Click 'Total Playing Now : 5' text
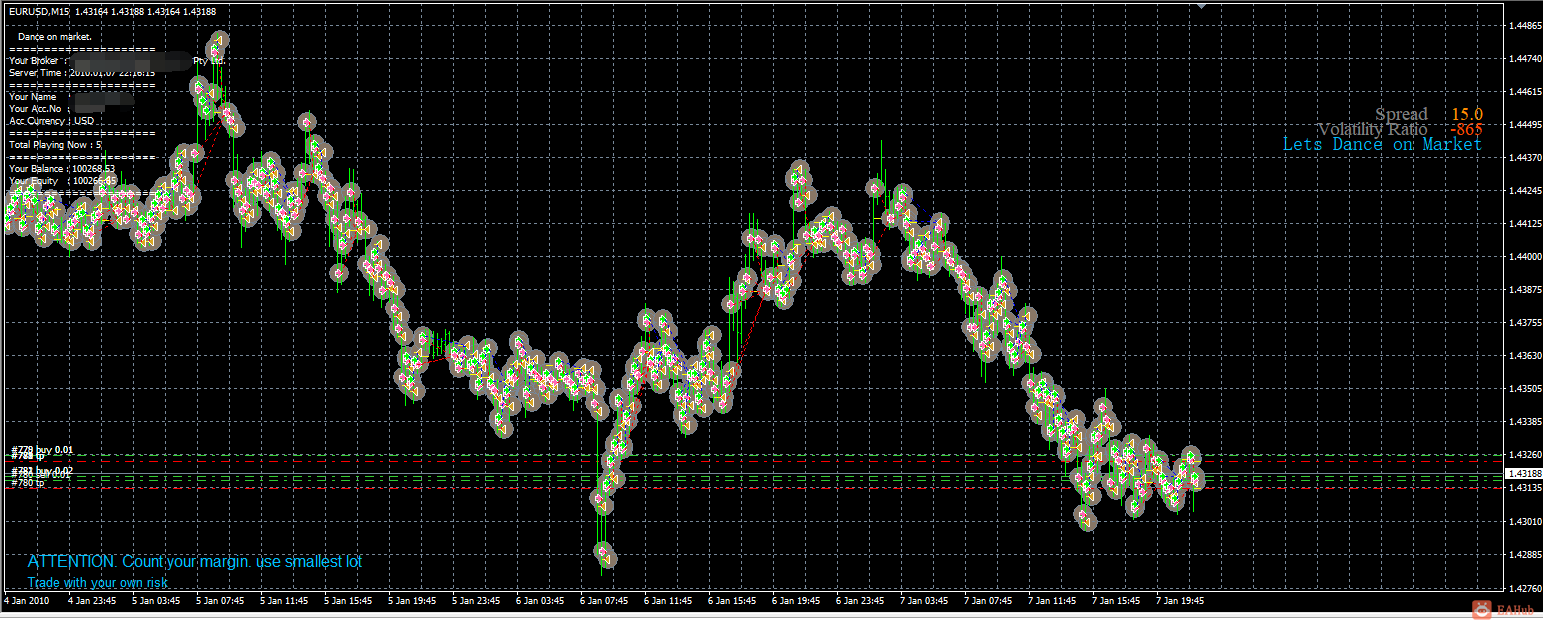 click(x=55, y=145)
